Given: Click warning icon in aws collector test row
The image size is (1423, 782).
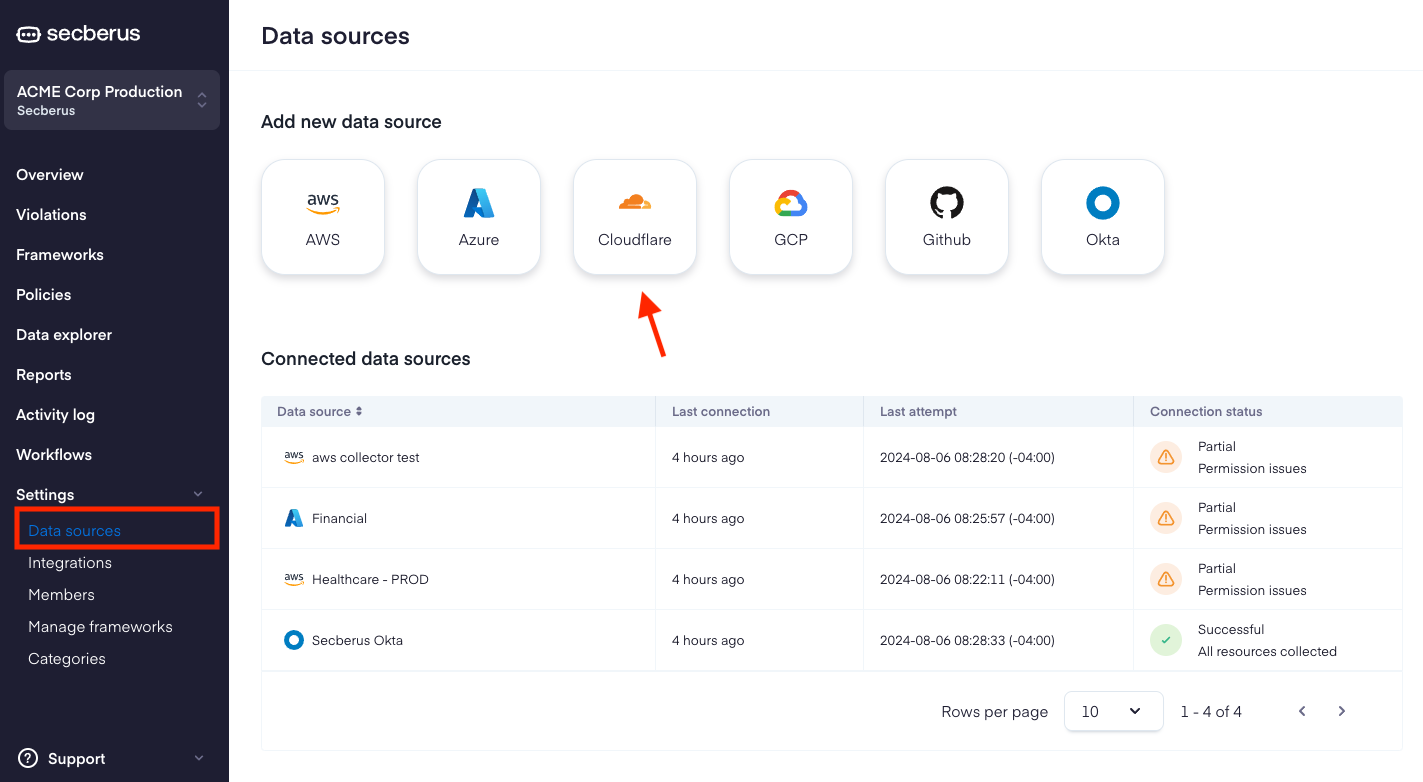Looking at the screenshot, I should tap(1166, 457).
